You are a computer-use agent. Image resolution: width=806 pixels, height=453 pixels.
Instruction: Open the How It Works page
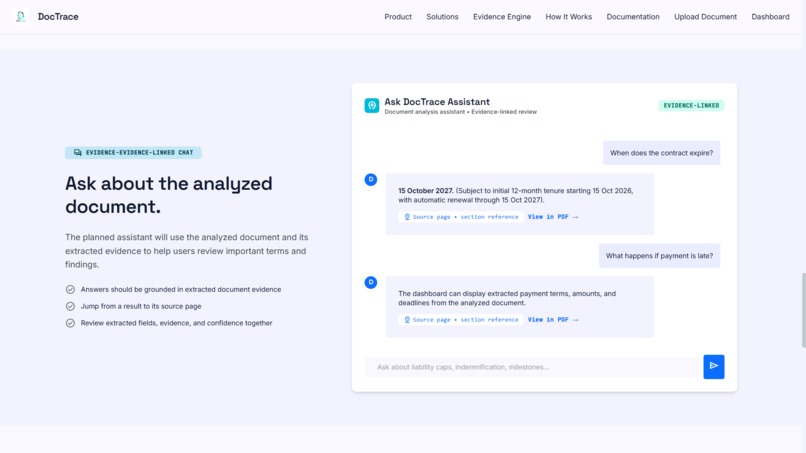click(569, 16)
